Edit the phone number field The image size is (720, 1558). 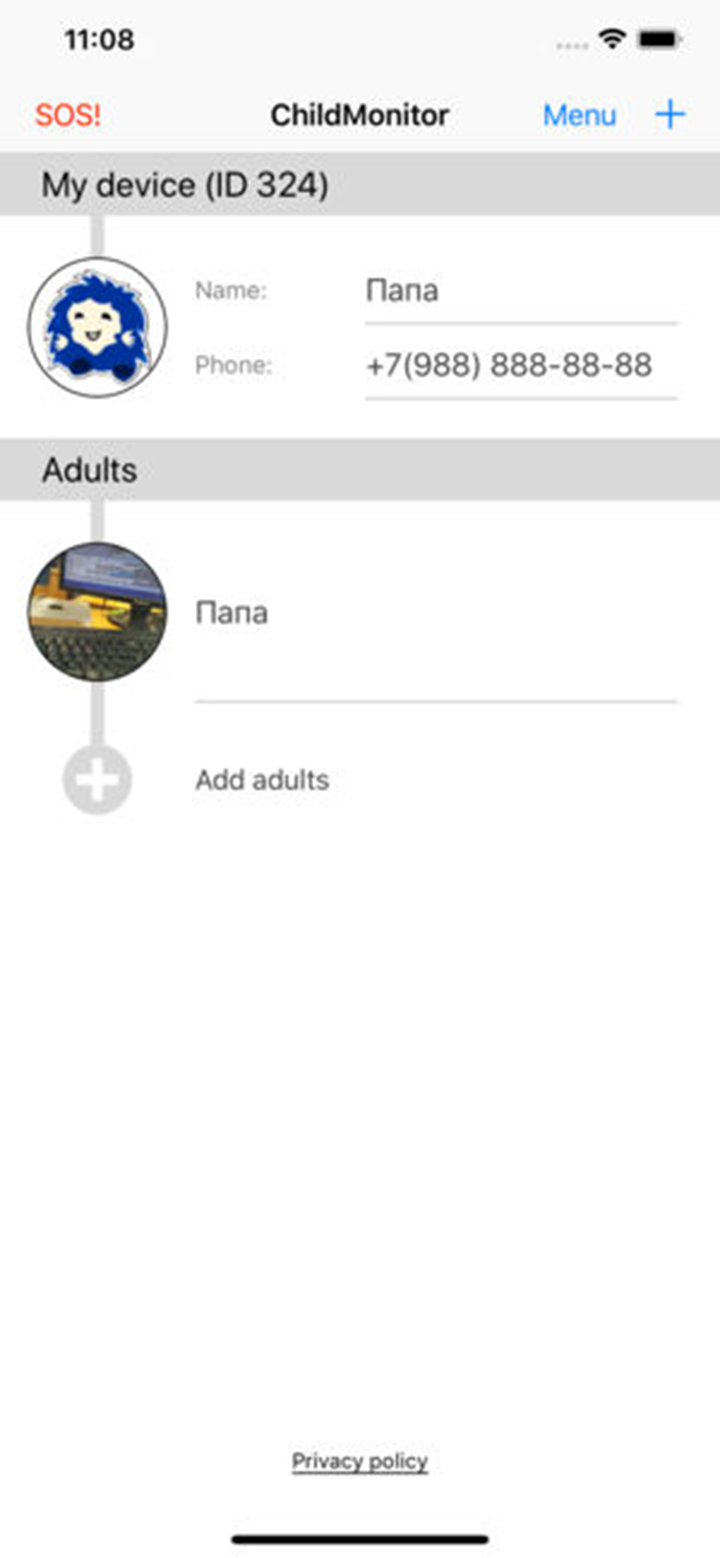pos(520,366)
